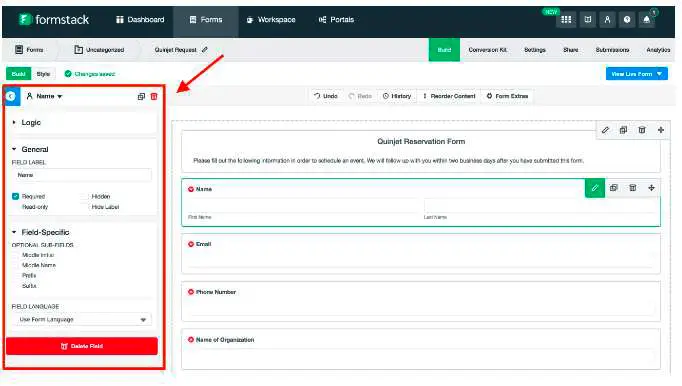
Task: Delete the Name field via canvas trash
Action: tap(632, 188)
